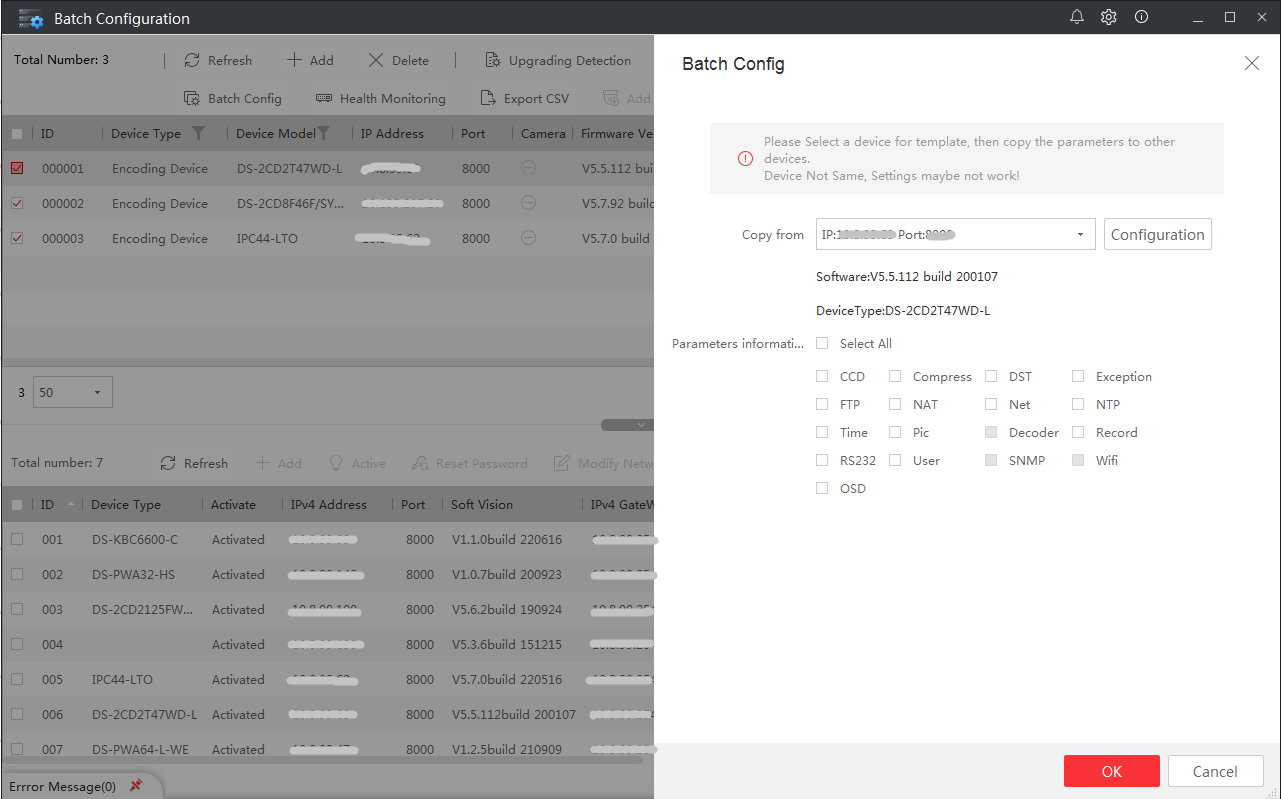Toggle the OSD parameter checkbox
The height and width of the screenshot is (799, 1281).
[822, 488]
